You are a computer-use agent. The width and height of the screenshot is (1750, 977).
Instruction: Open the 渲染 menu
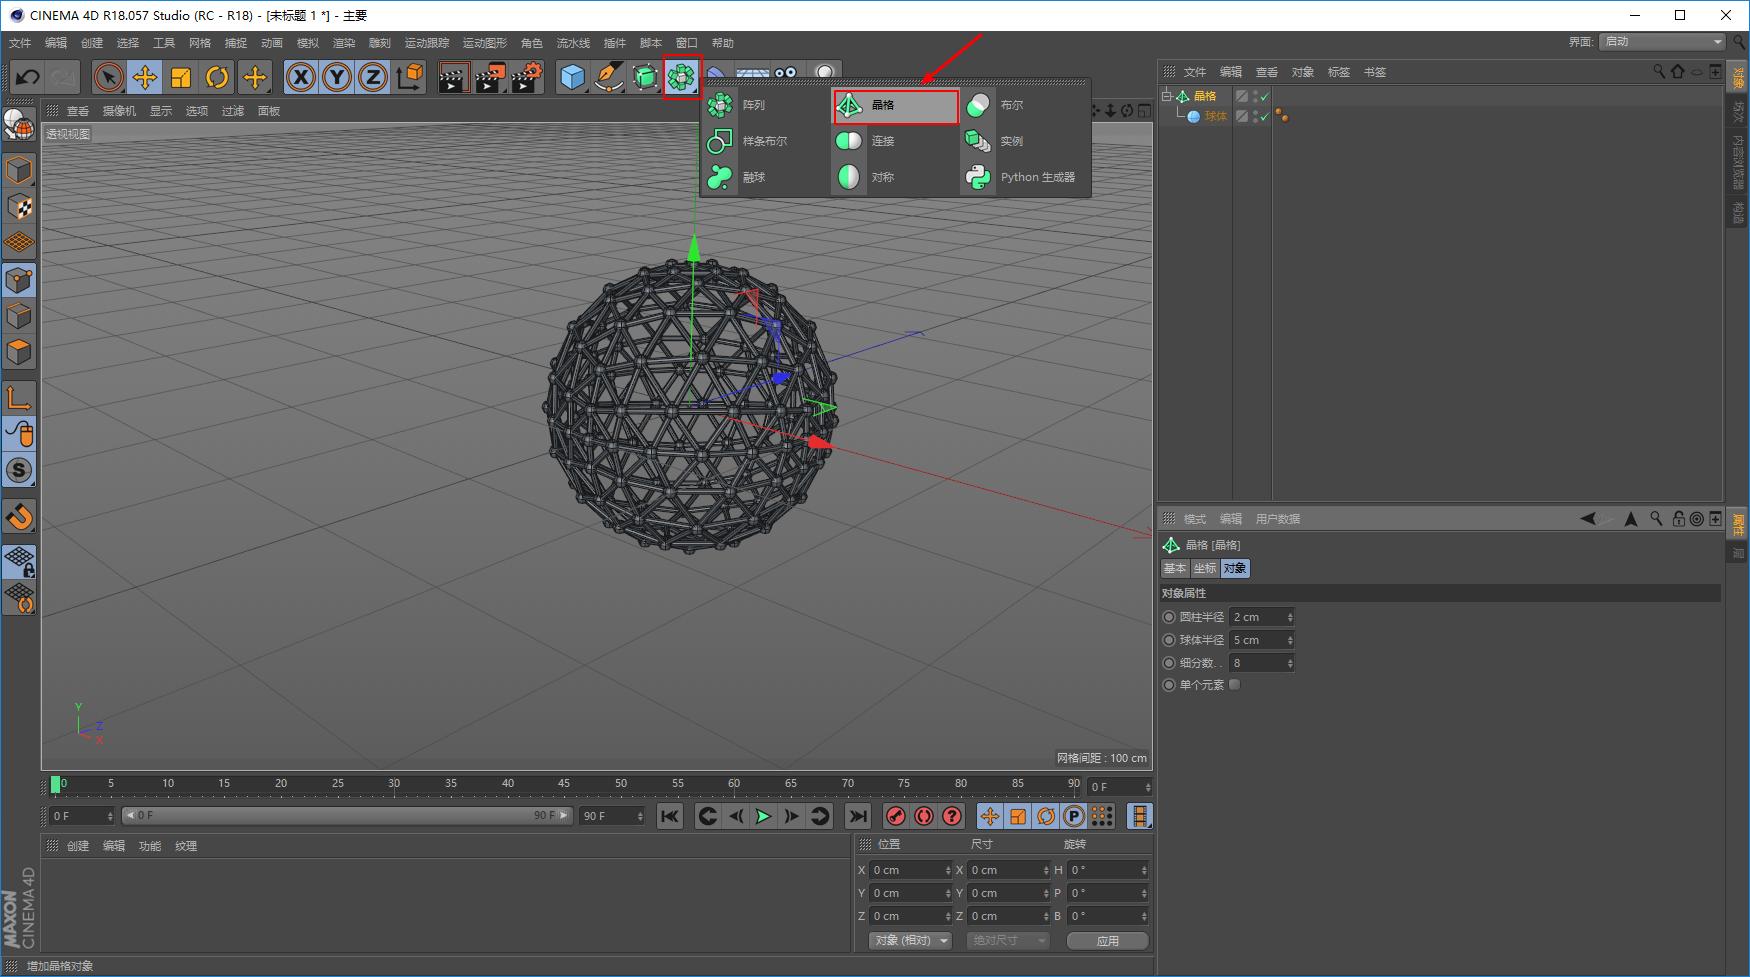343,43
